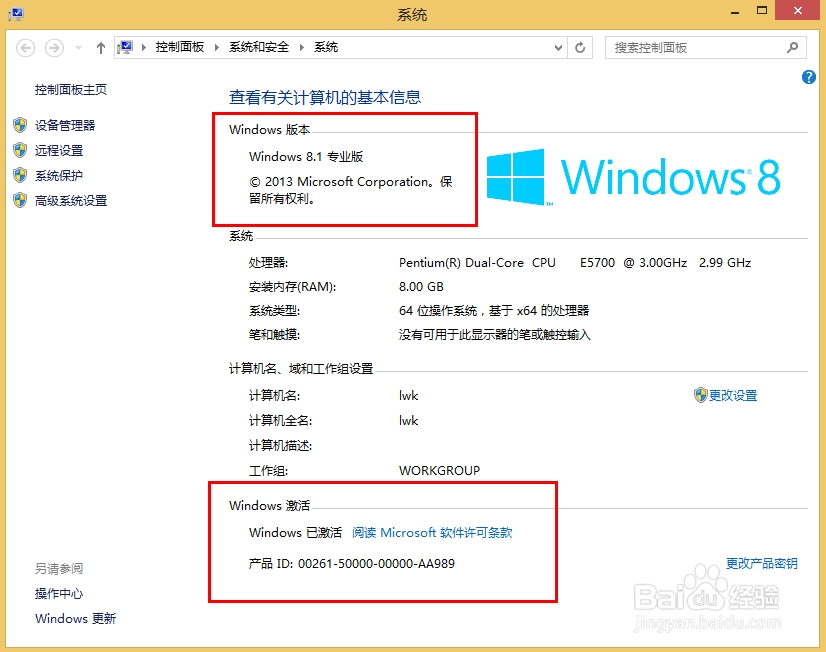
Task: Expand chevron after 系统和安全 breadcrumb
Action: (302, 47)
